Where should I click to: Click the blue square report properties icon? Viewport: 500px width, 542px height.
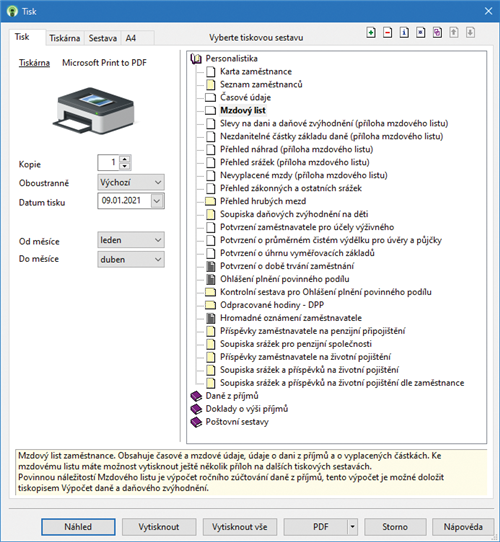(420, 33)
